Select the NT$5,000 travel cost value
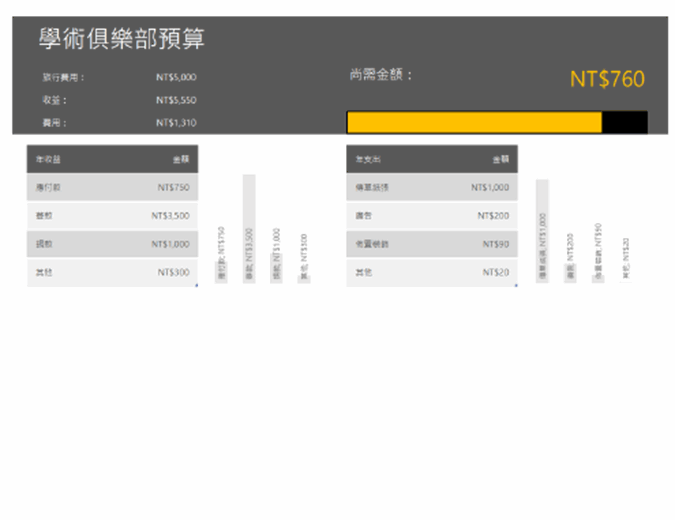Image resolution: width=675 pixels, height=520 pixels. click(176, 77)
